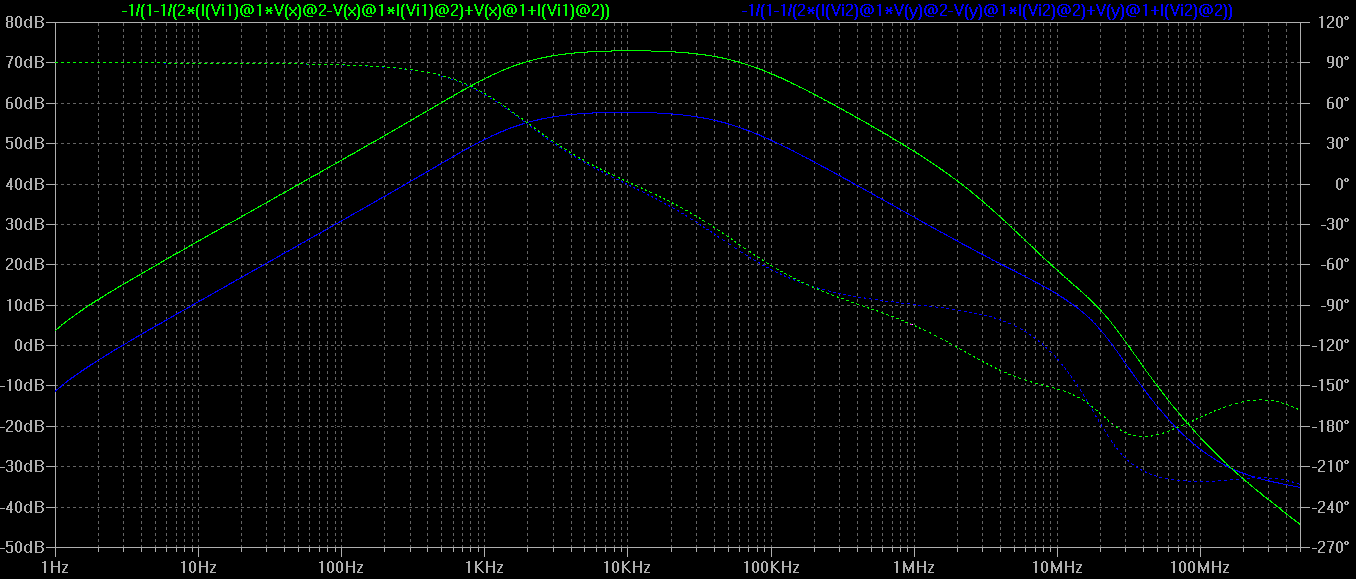Click the 1KHz frequency axis label

tap(484, 567)
